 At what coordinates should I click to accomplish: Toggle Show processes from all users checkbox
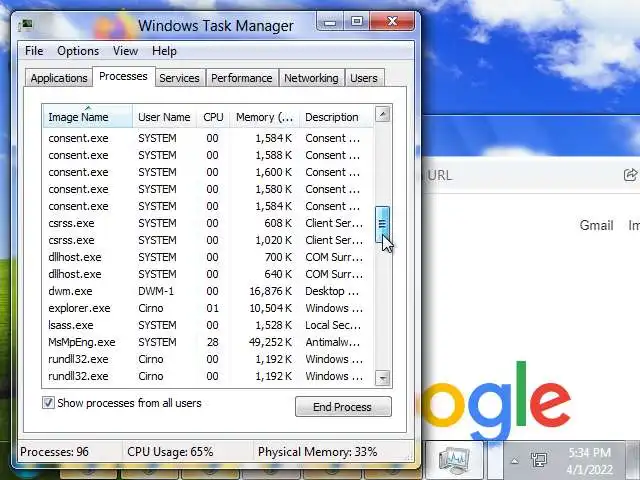coord(48,403)
